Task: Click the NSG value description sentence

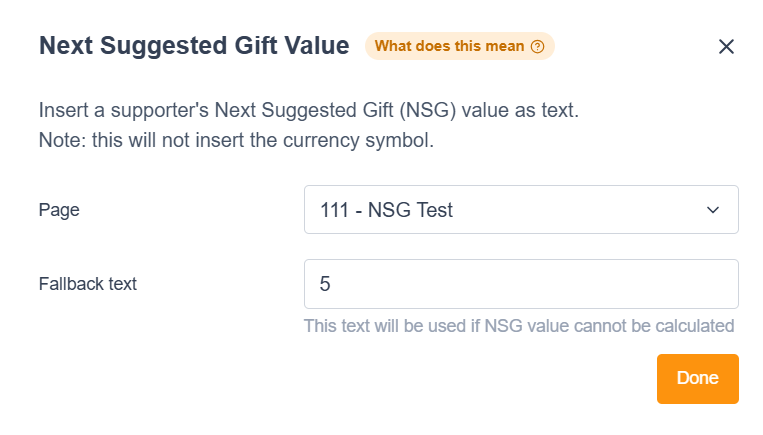Action: pos(308,111)
